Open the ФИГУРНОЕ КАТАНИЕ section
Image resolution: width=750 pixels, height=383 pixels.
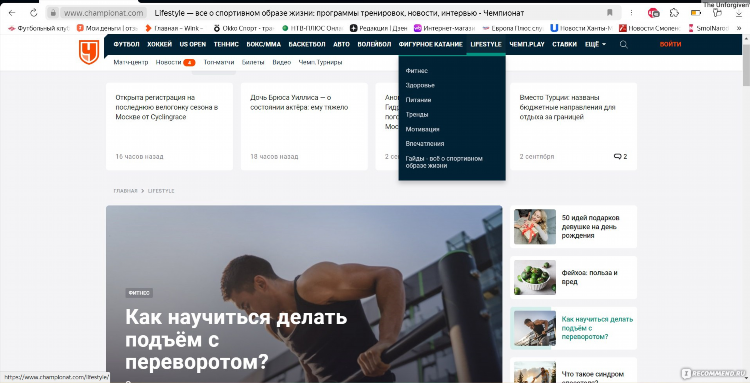(x=430, y=44)
